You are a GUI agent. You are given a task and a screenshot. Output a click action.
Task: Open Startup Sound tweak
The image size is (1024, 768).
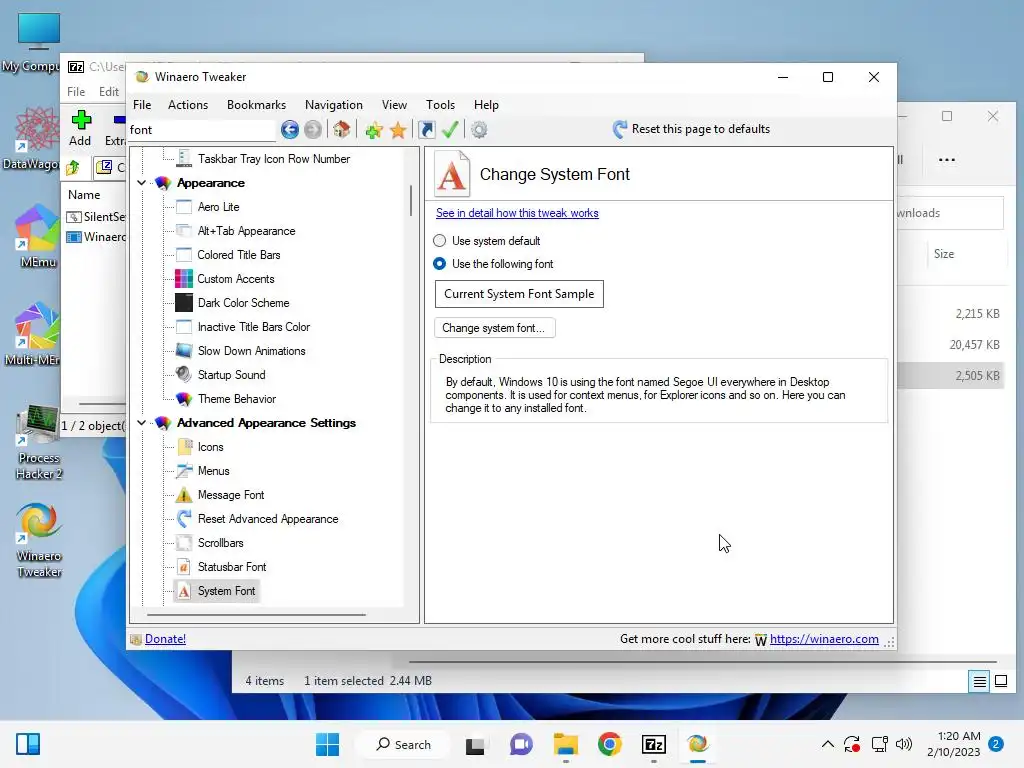point(231,375)
